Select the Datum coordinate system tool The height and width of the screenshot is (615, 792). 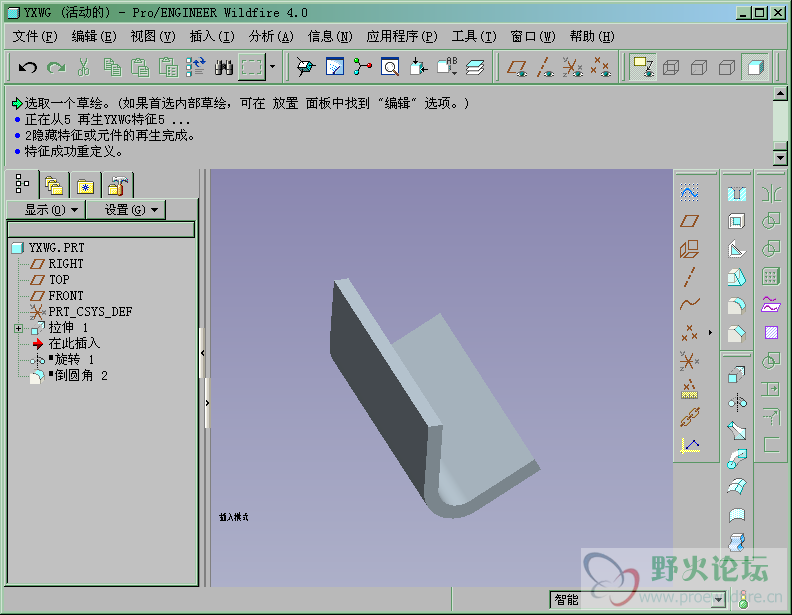[x=689, y=361]
